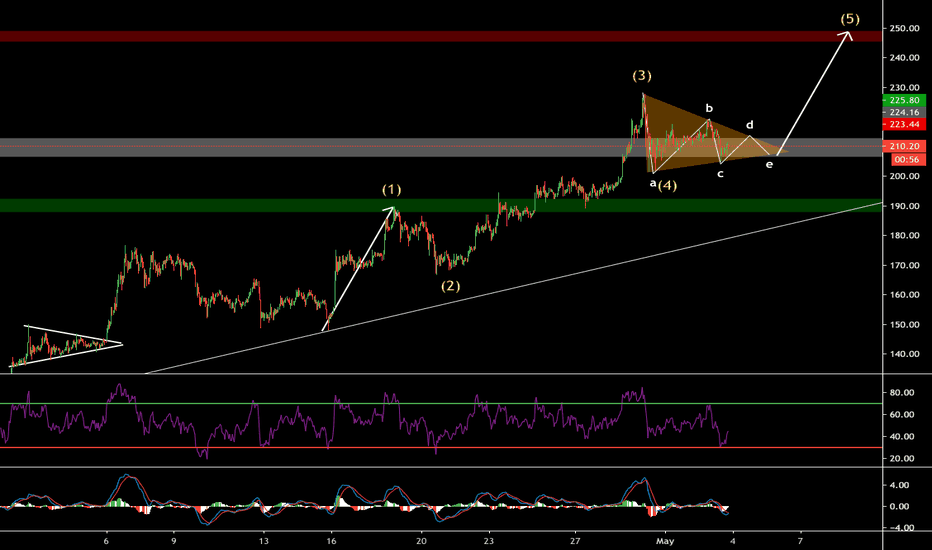Select the wave (2) label
The image size is (932, 550).
tap(451, 286)
